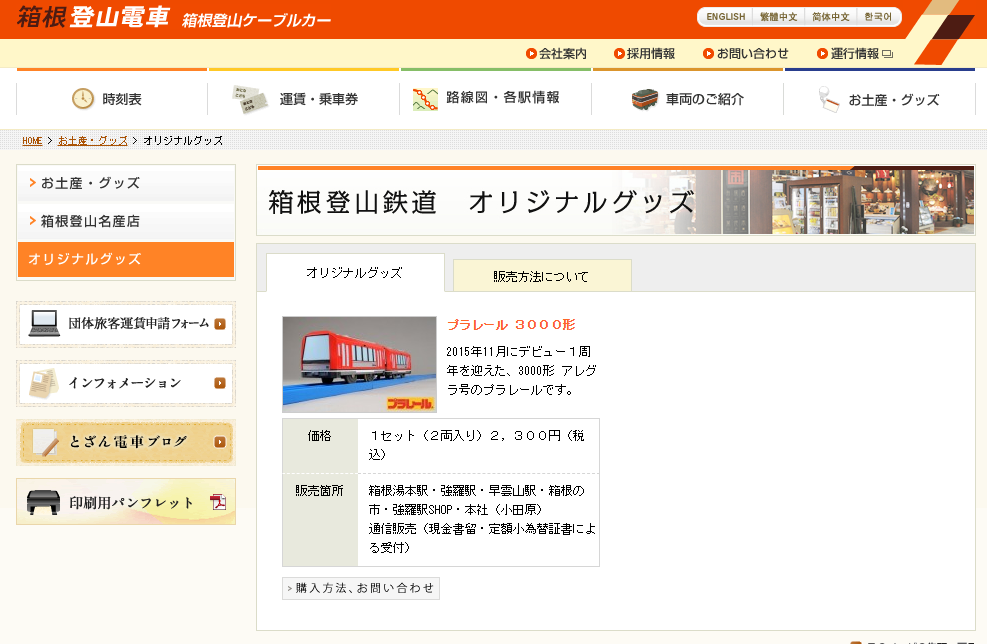Click 購入方法、お問い合わせ button

pos(361,588)
